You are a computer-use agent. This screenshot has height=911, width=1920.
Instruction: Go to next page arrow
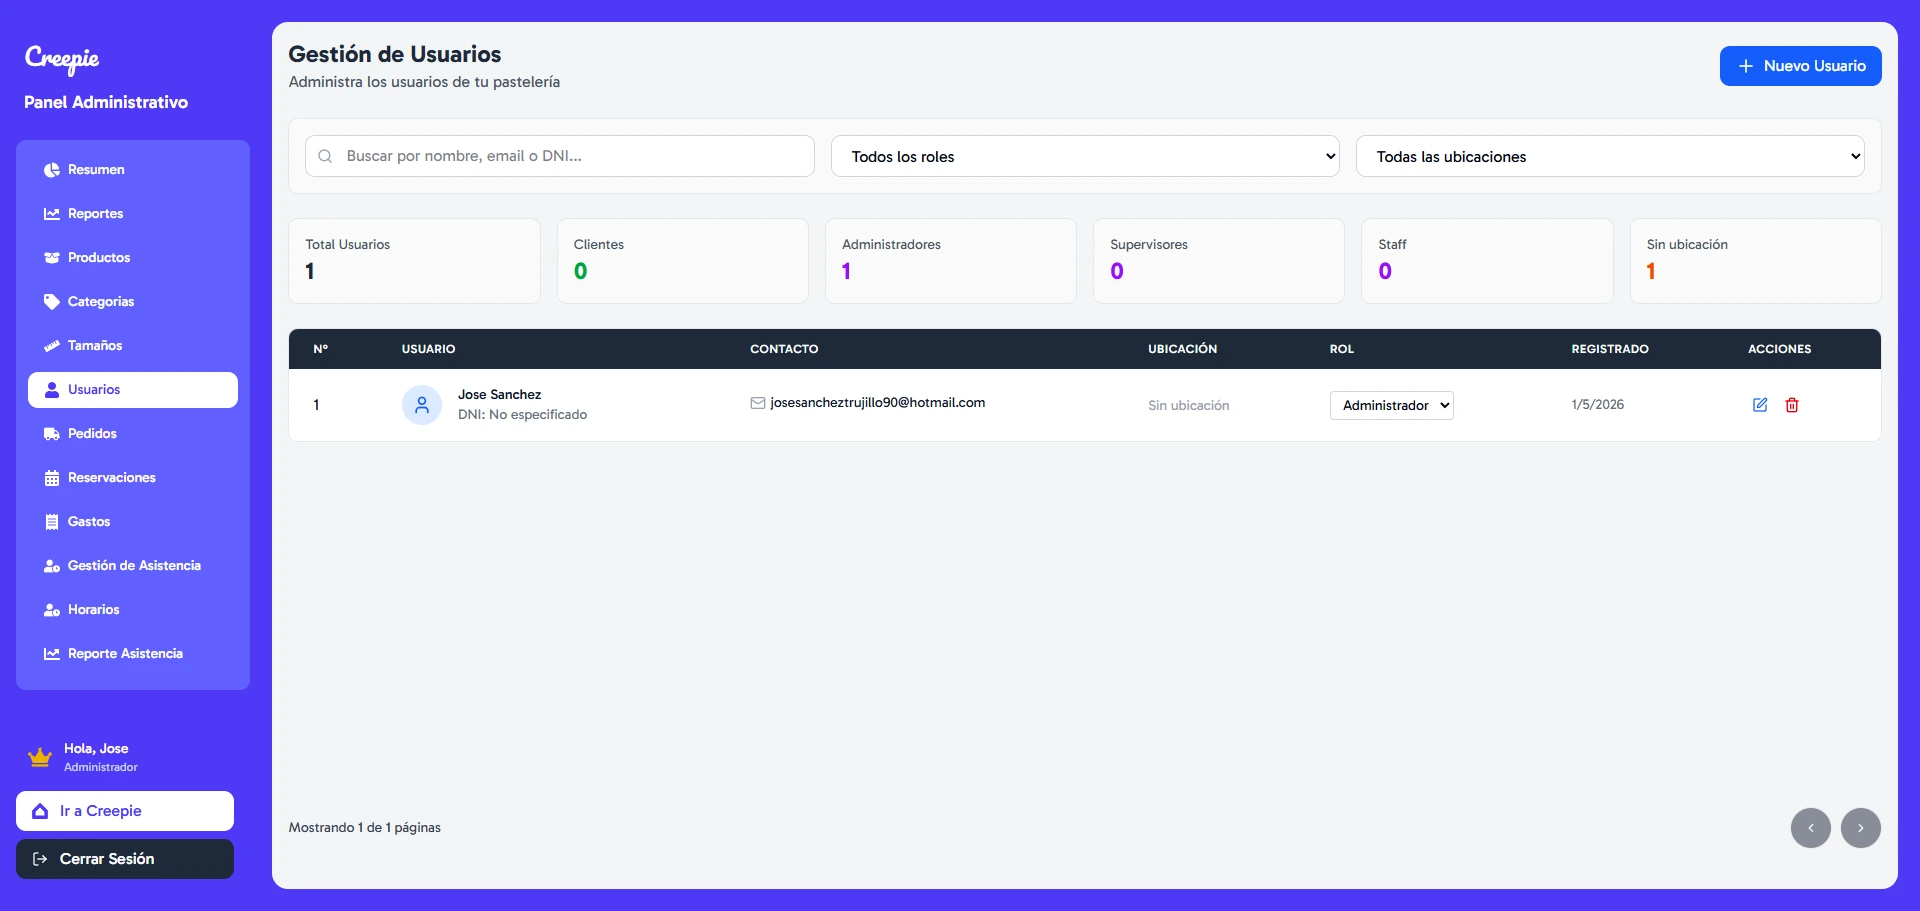pyautogui.click(x=1861, y=828)
